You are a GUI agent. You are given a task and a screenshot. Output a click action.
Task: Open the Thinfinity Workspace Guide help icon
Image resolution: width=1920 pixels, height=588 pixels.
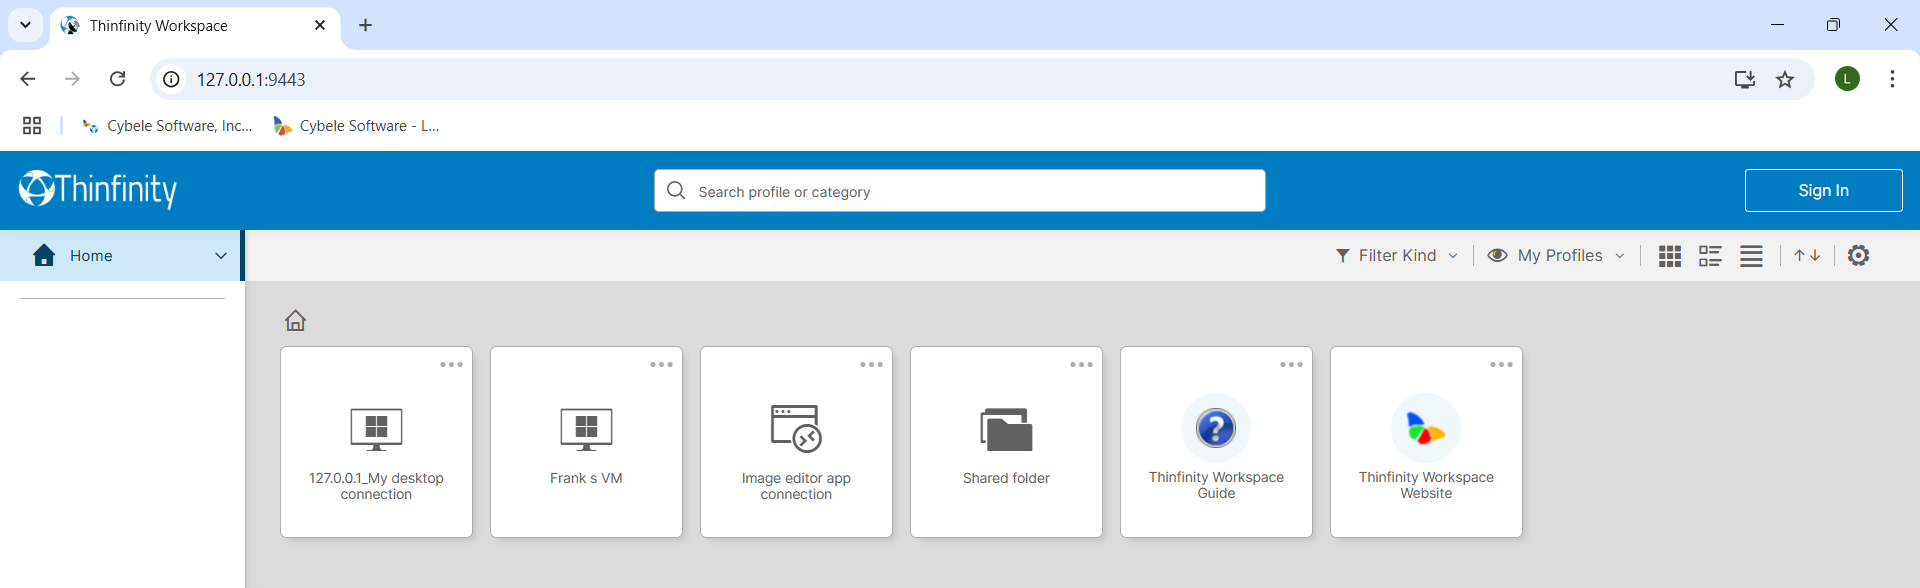1216,428
